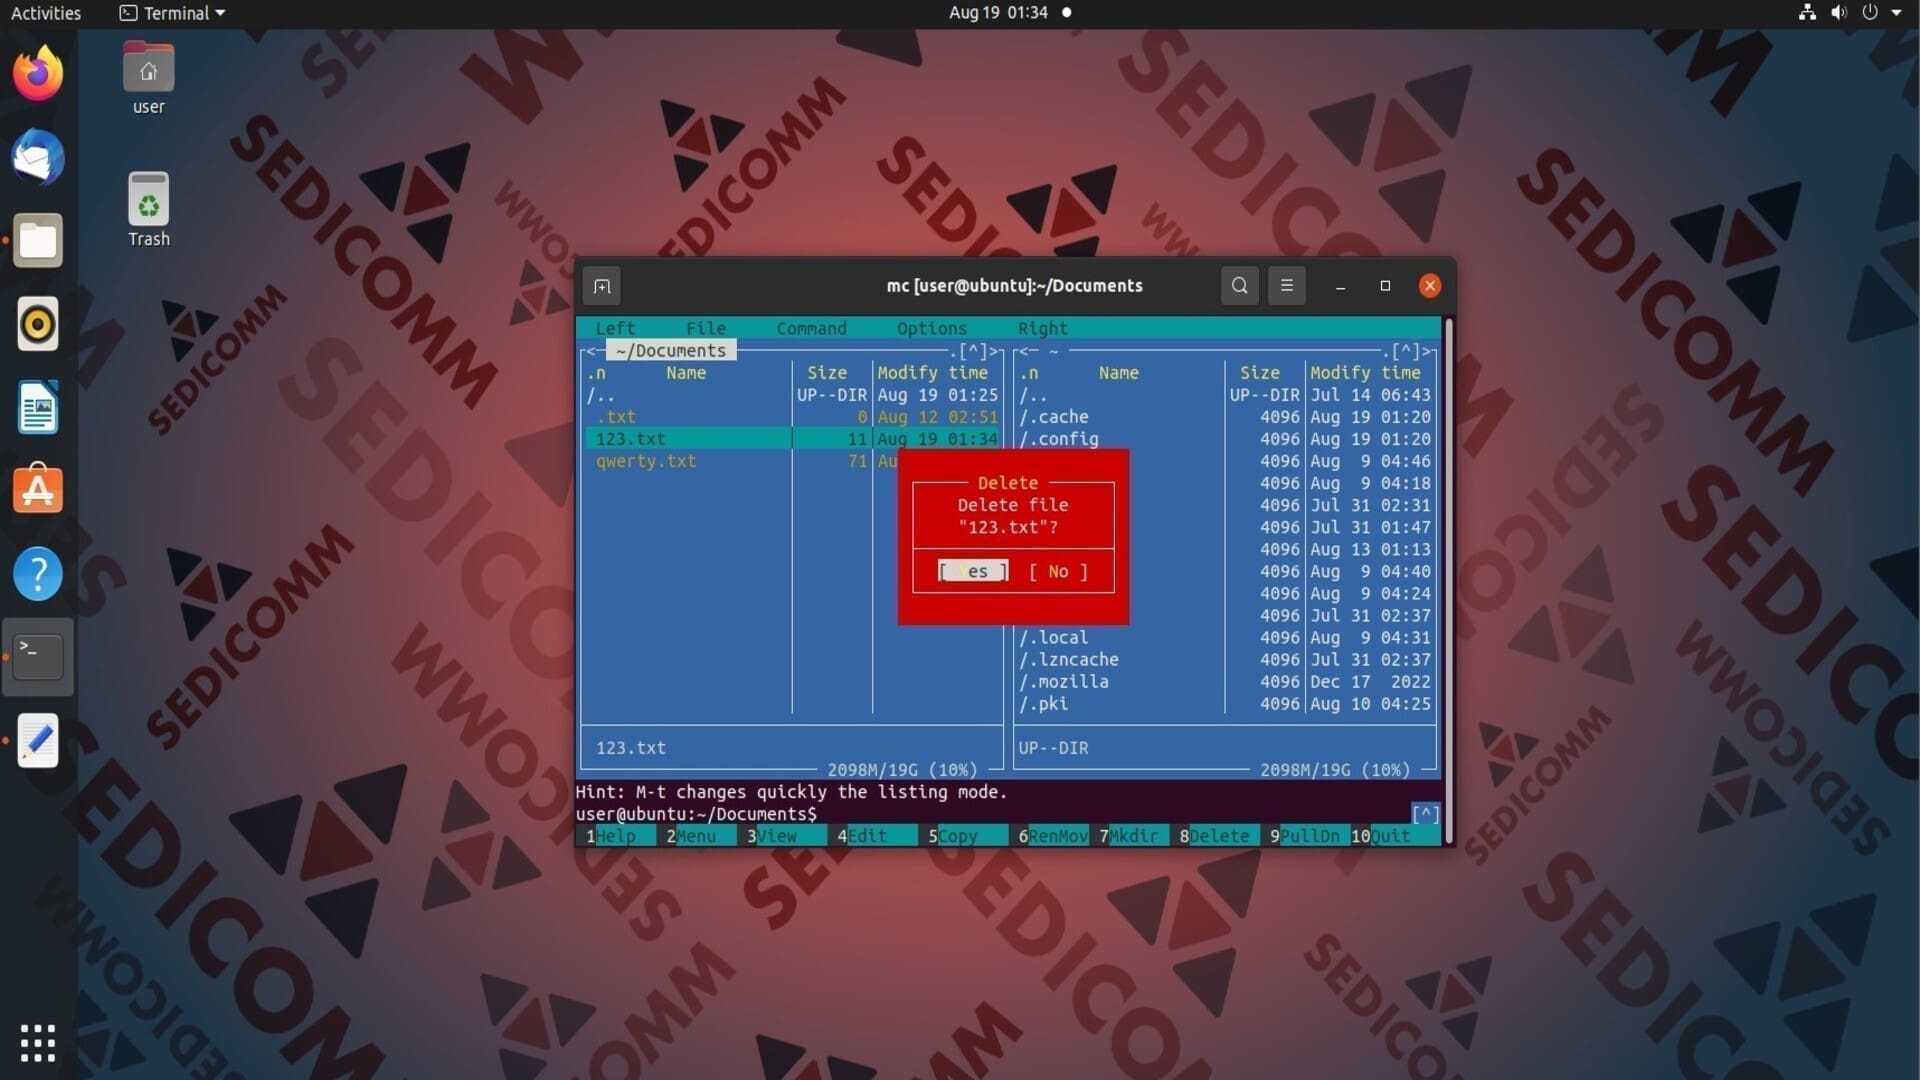
Task: Open the terminal hamburger menu
Action: point(1287,286)
